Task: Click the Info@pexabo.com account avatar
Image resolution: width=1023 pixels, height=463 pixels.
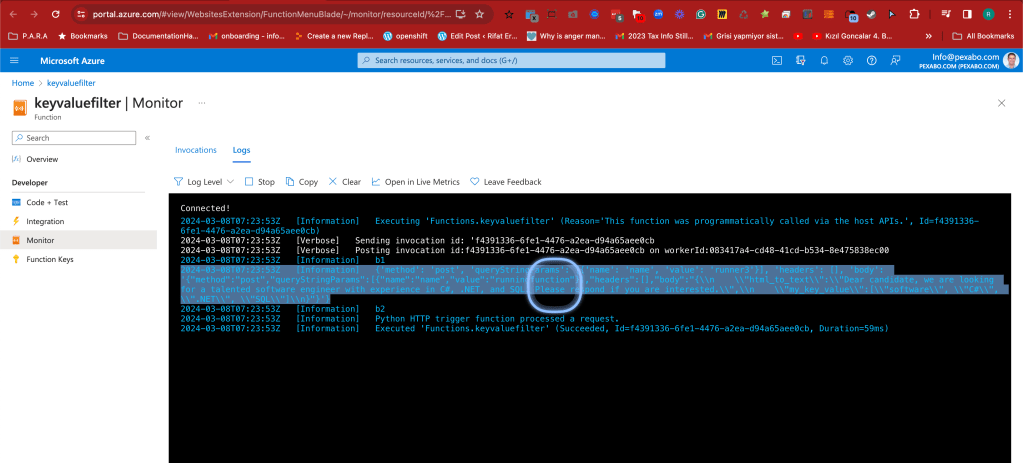Action: 1010,61
